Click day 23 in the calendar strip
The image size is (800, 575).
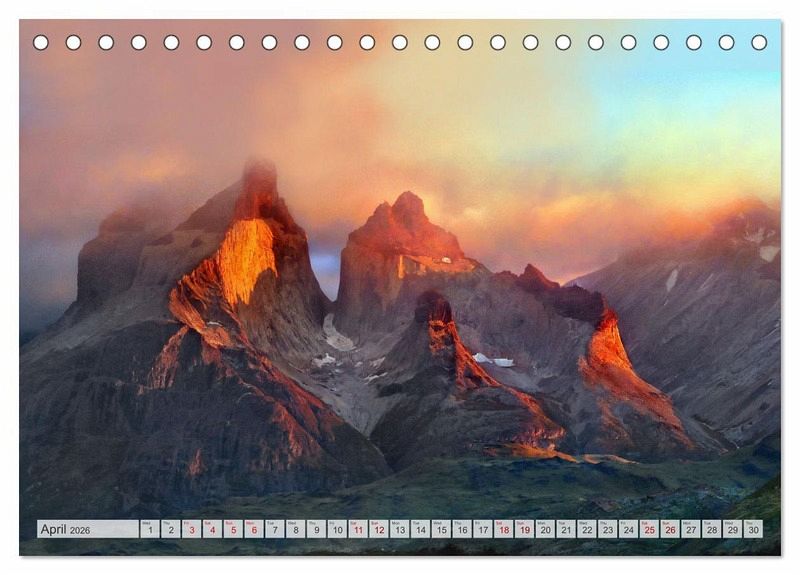[608, 529]
